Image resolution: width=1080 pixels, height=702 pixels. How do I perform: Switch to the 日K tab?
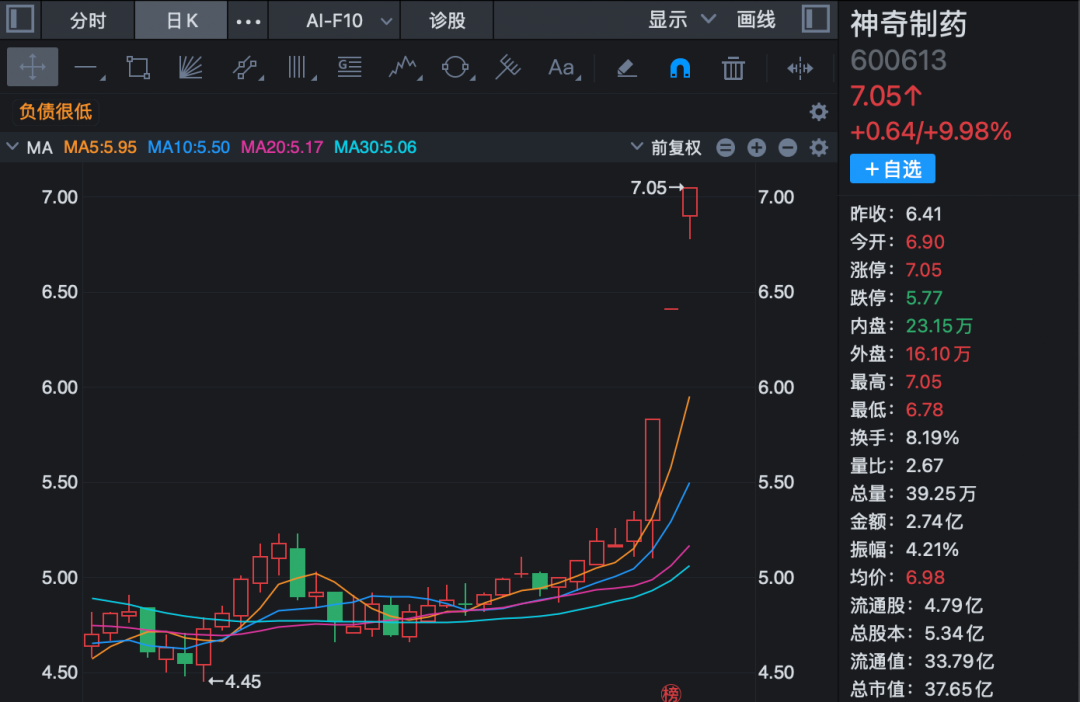coord(181,20)
